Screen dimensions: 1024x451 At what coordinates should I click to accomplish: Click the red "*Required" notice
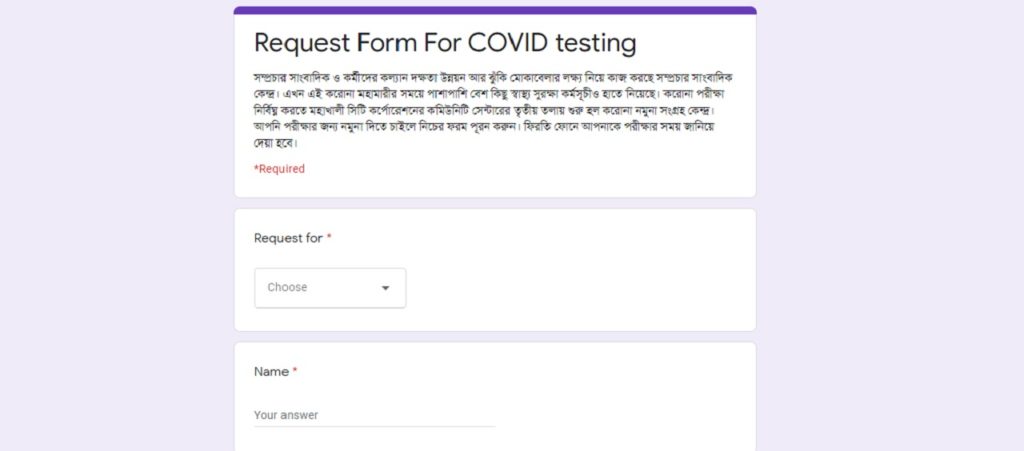(280, 169)
